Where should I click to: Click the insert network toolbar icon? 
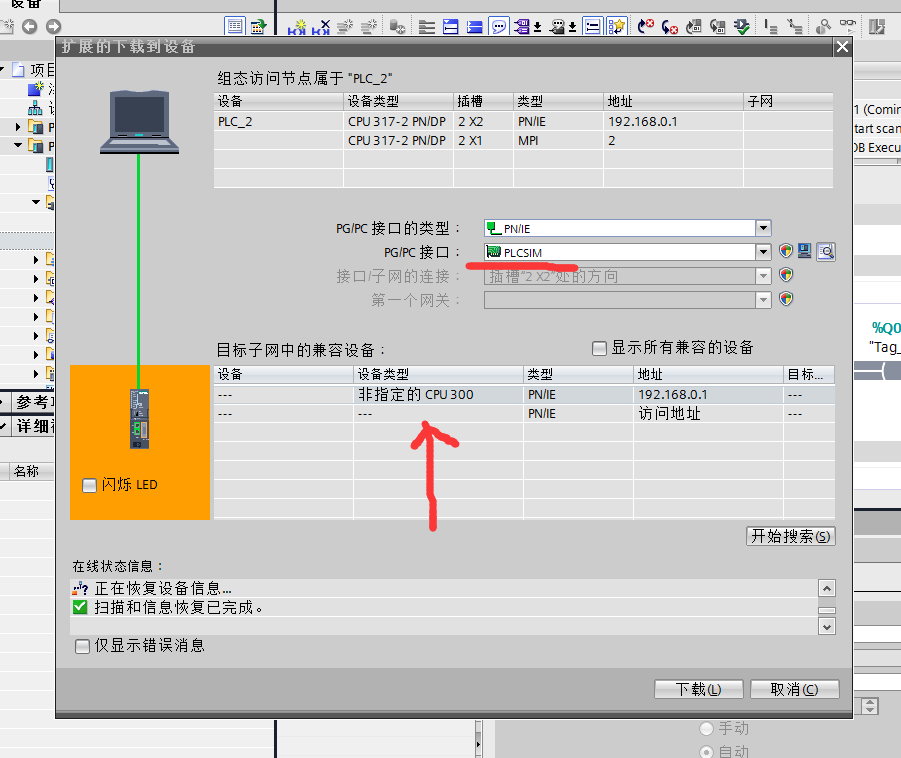297,26
